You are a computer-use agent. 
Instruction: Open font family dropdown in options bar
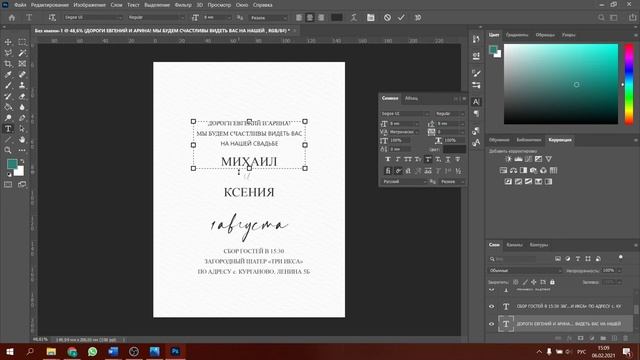(x=93, y=18)
